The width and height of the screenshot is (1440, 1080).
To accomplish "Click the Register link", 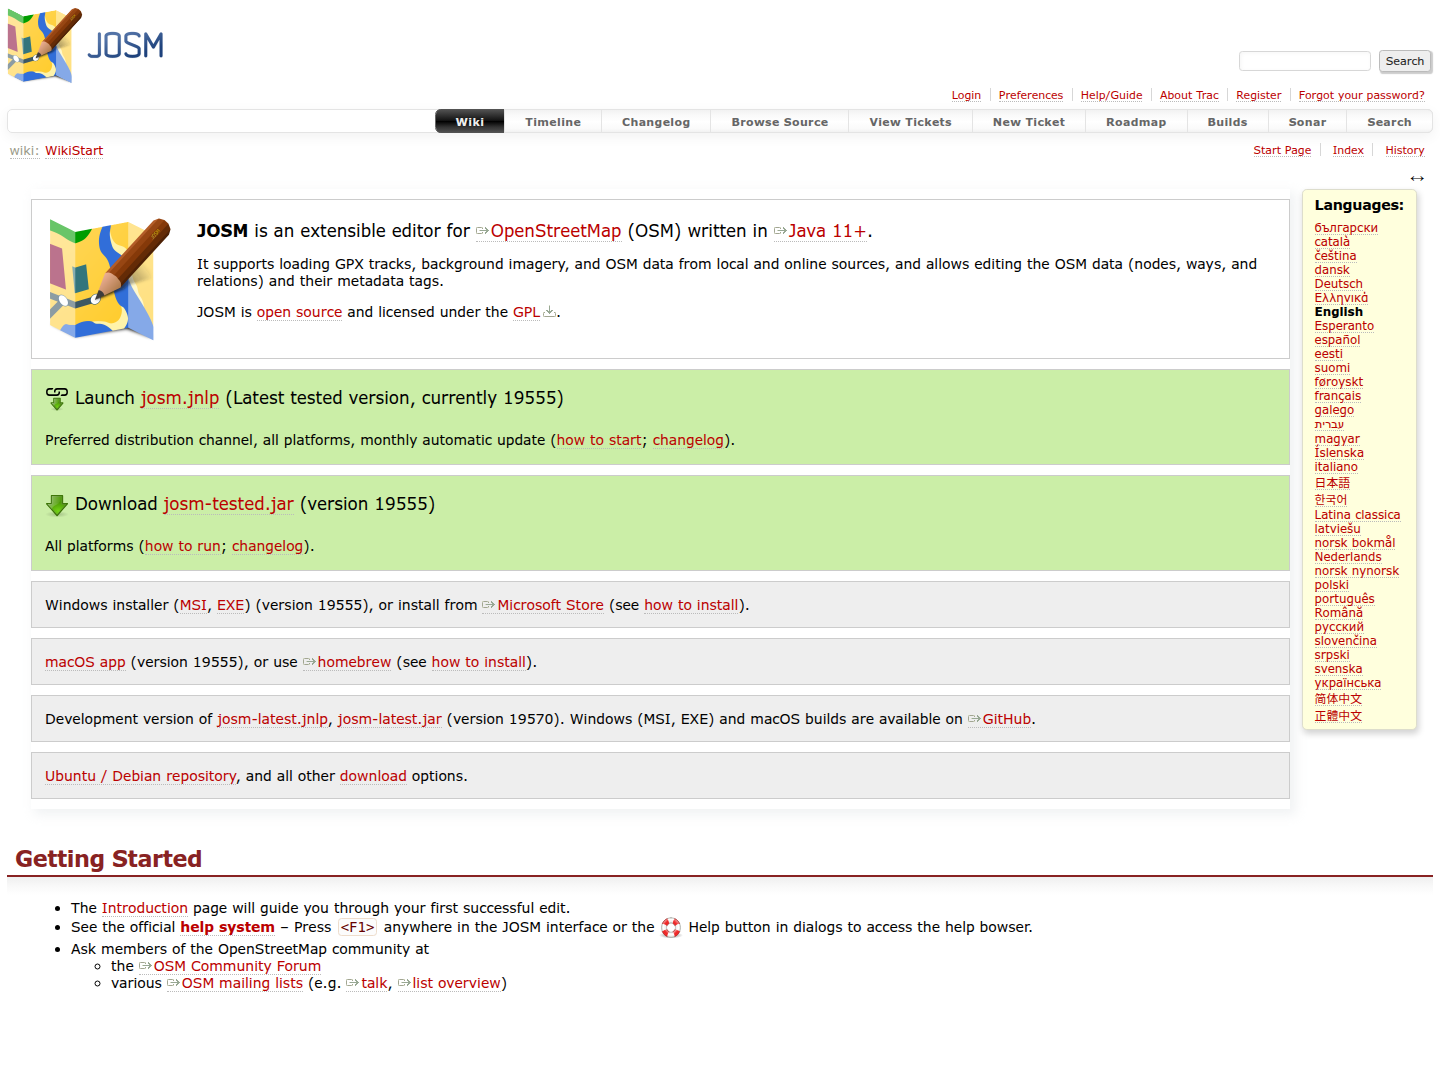I will pyautogui.click(x=1258, y=96).
